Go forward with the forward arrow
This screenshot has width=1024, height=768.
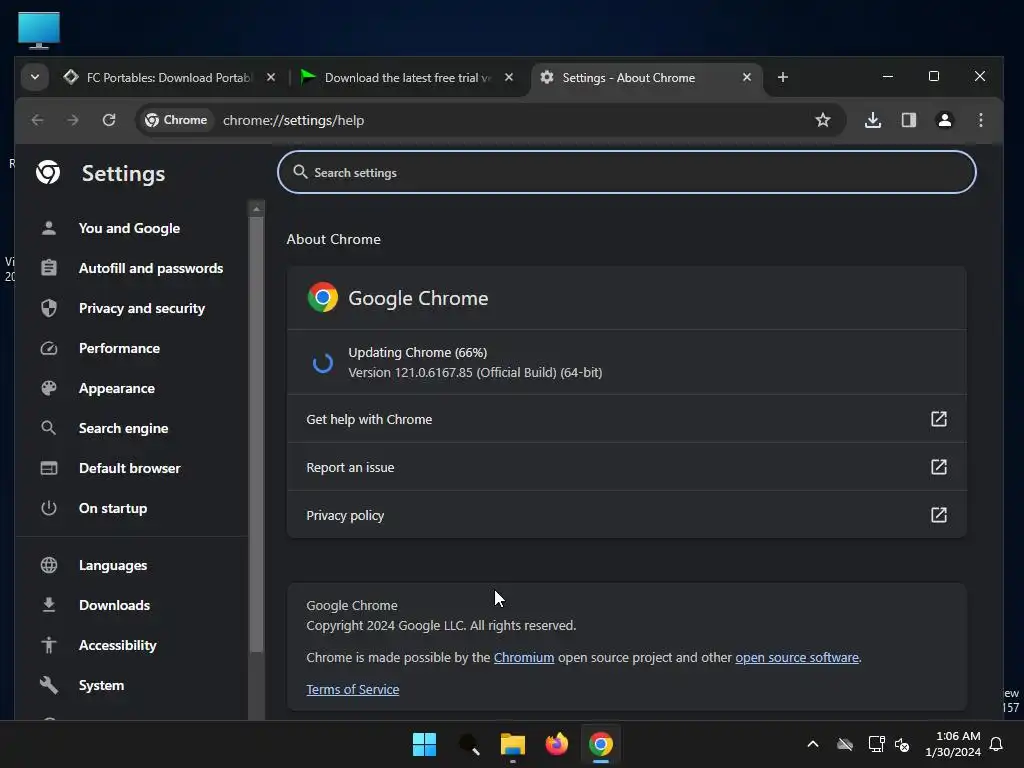[x=72, y=120]
